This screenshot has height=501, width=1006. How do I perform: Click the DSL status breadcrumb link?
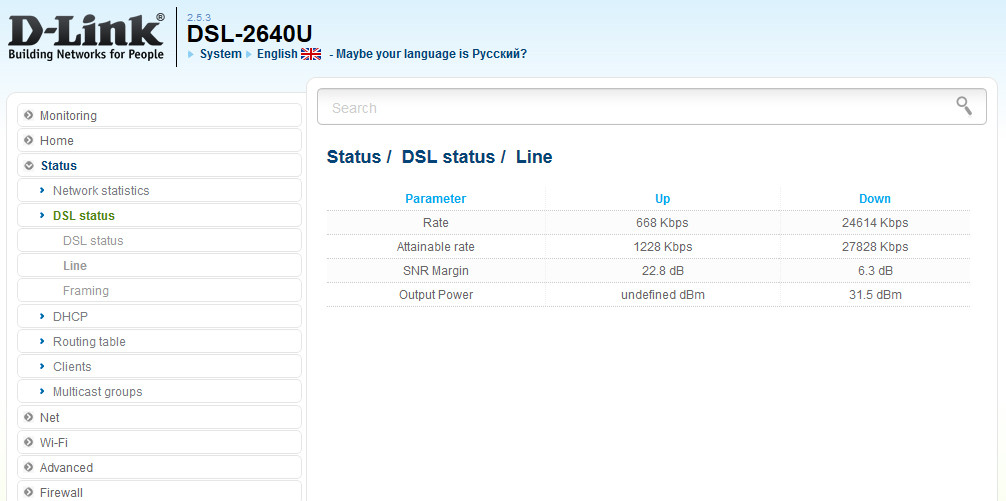click(x=448, y=157)
